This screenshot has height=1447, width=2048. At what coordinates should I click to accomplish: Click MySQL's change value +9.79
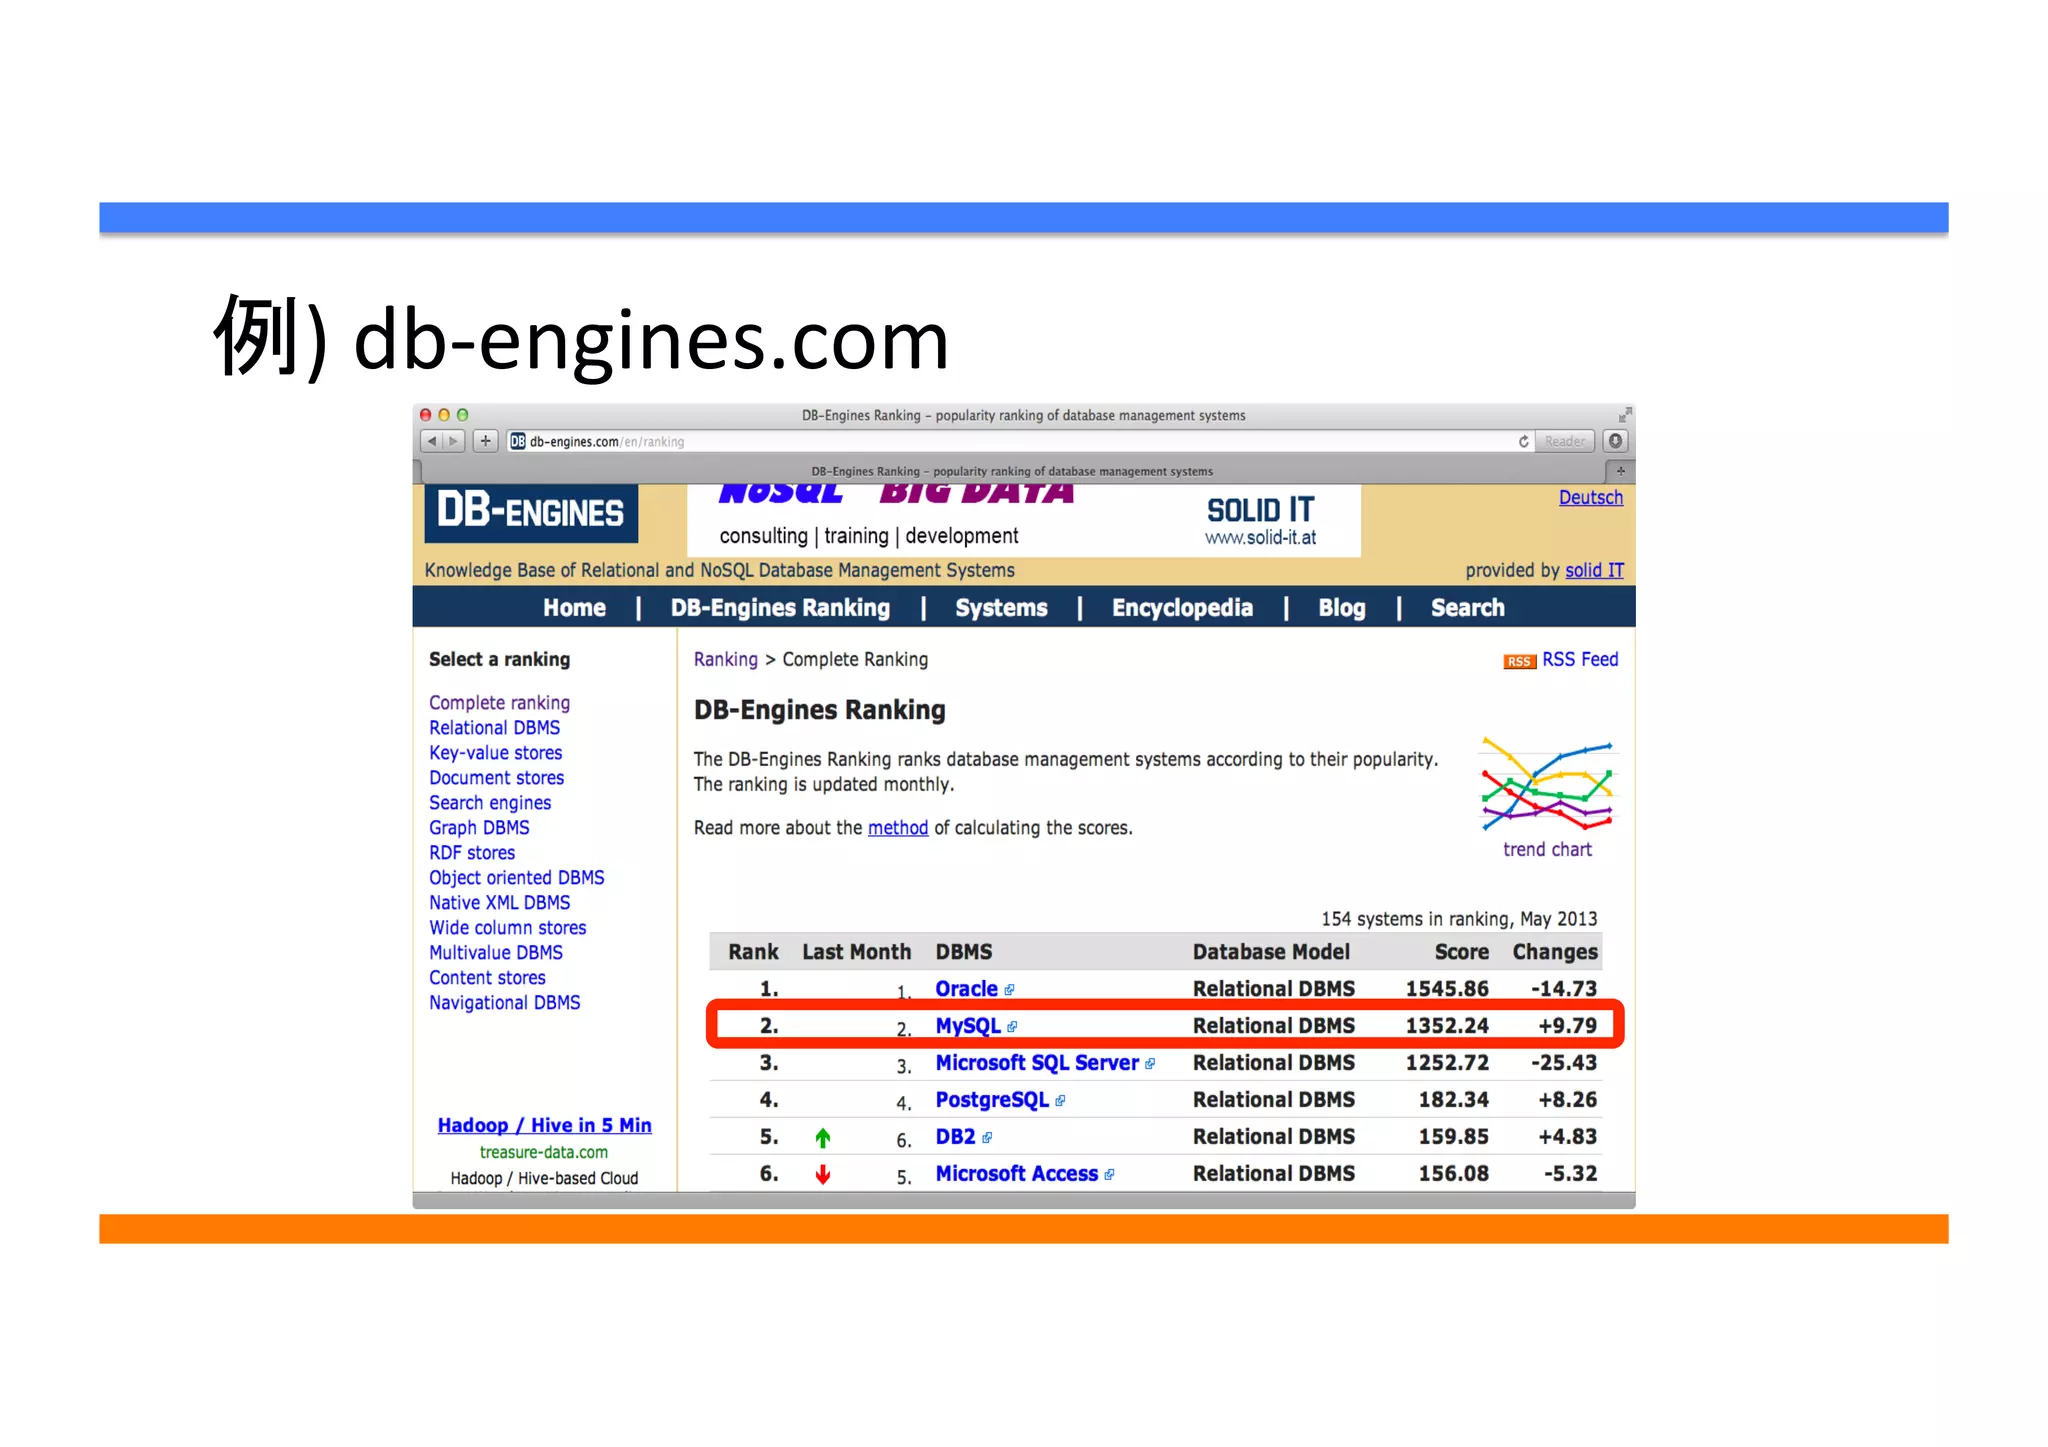tap(1567, 1026)
